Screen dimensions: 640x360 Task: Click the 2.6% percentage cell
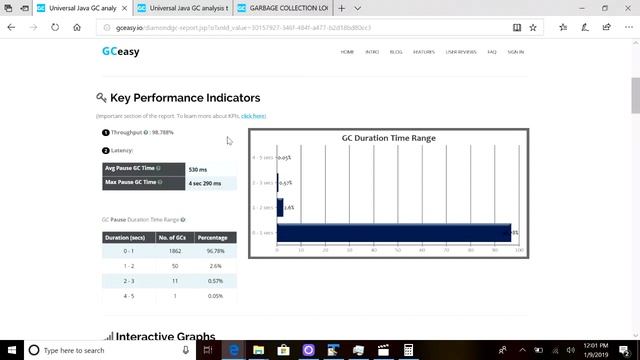pyautogui.click(x=215, y=266)
